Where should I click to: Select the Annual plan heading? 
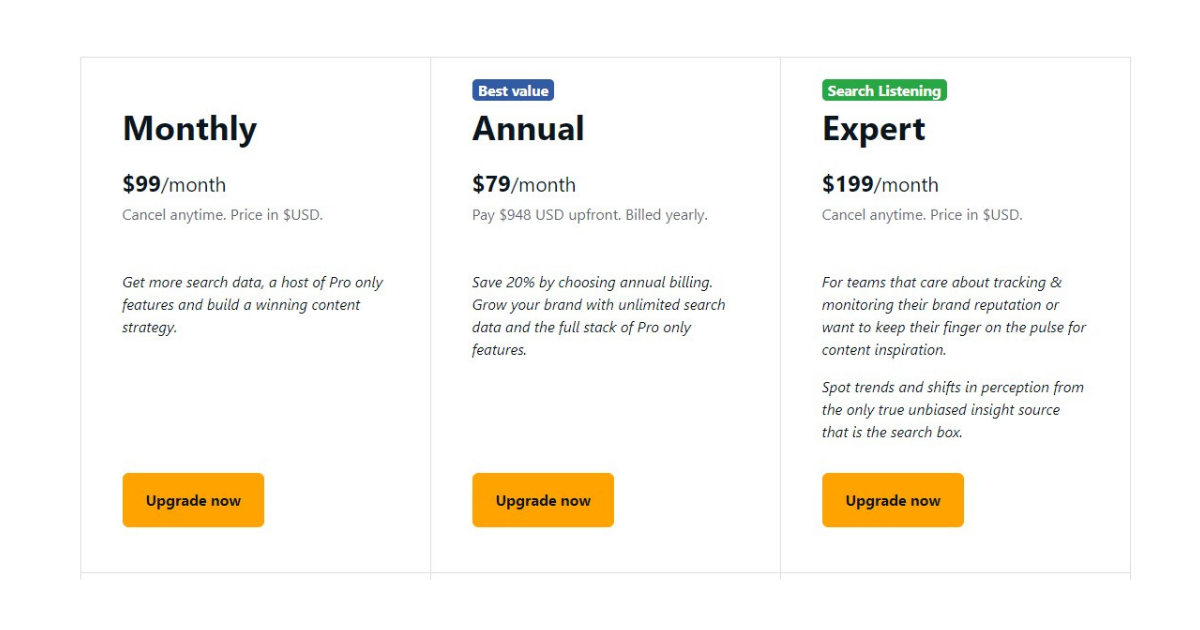tap(528, 129)
